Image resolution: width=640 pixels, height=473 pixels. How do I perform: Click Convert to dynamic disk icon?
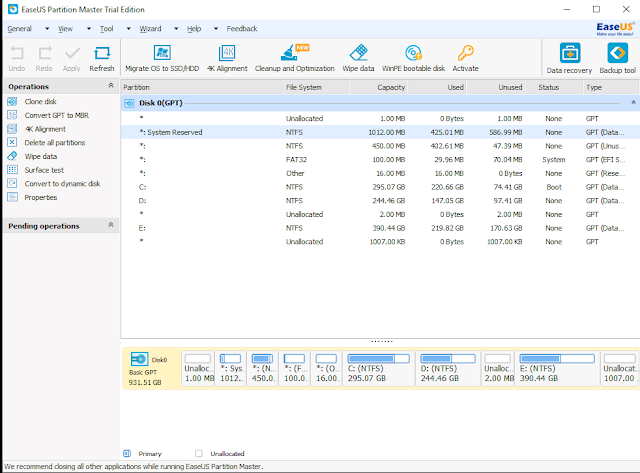[x=12, y=184]
